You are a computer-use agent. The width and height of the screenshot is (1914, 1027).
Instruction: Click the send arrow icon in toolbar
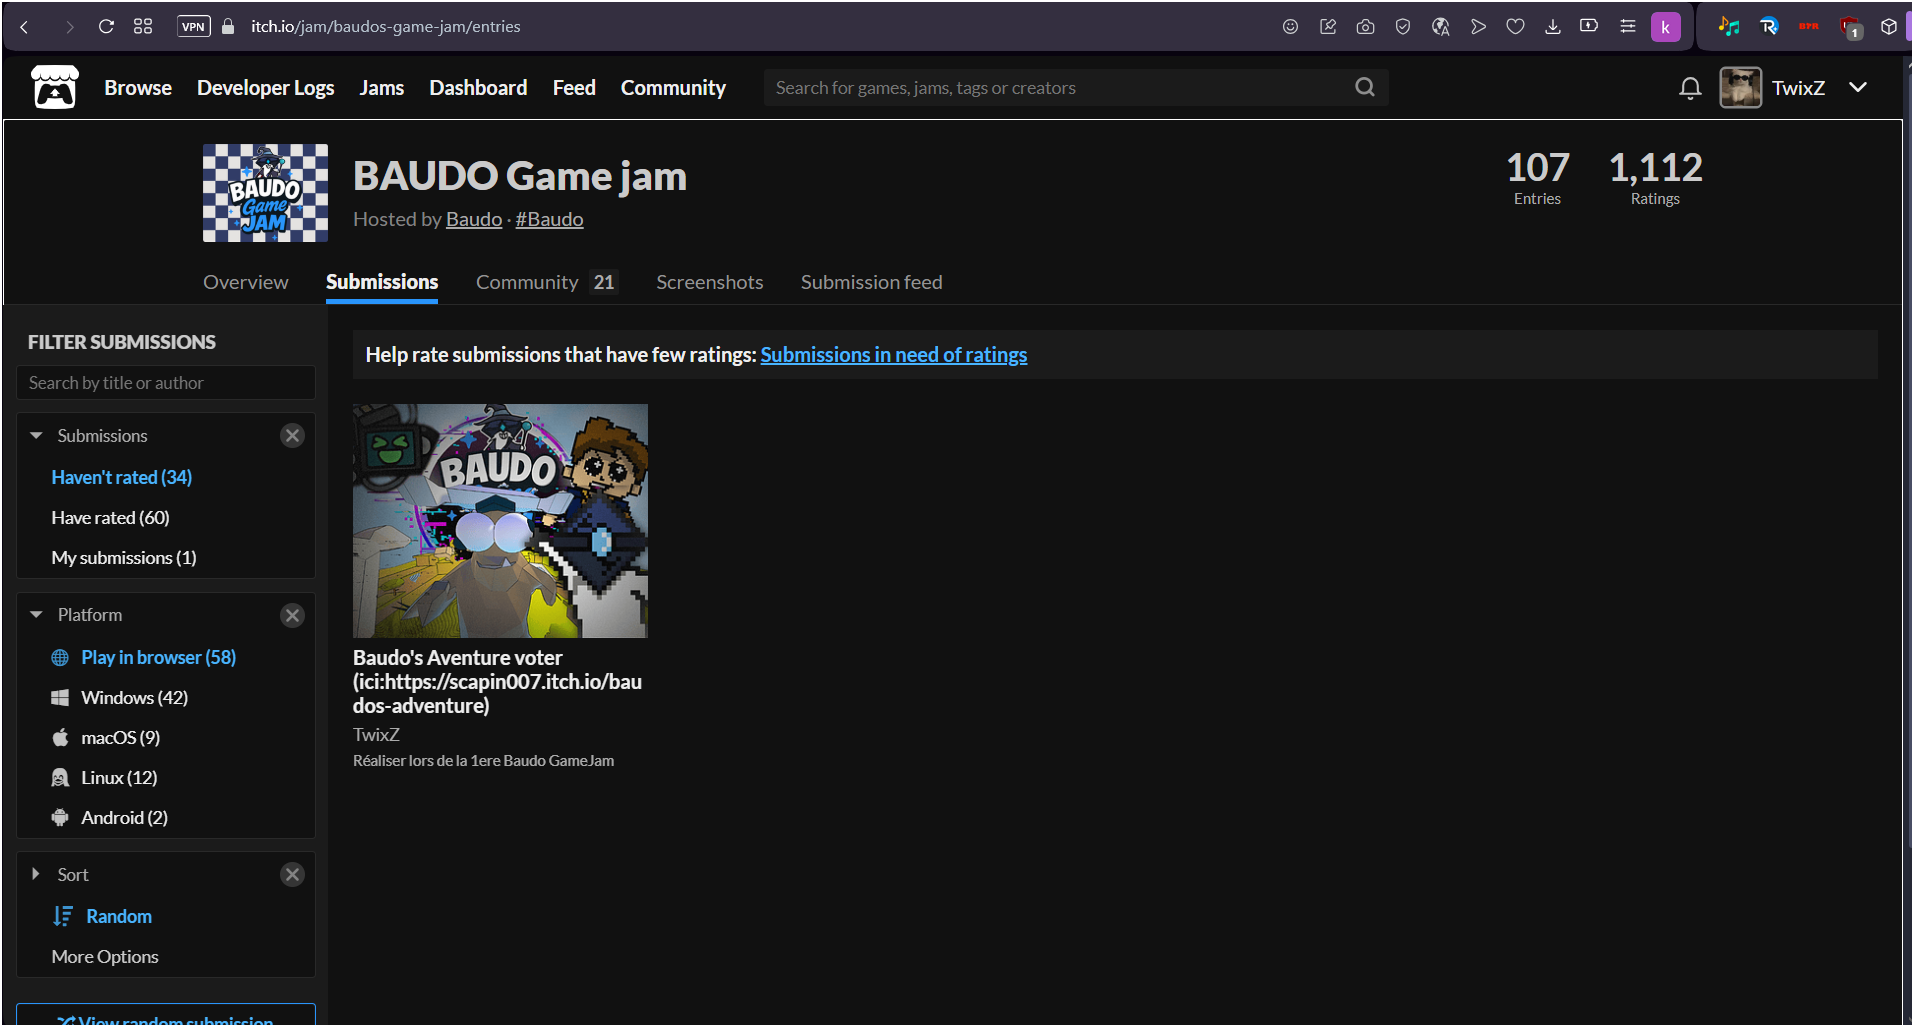(x=1478, y=27)
